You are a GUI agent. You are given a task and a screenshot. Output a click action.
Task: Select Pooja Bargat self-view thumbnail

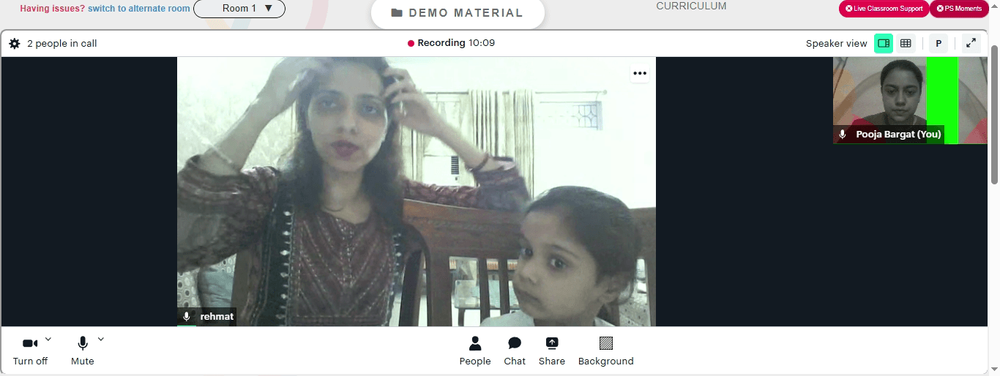coord(910,100)
